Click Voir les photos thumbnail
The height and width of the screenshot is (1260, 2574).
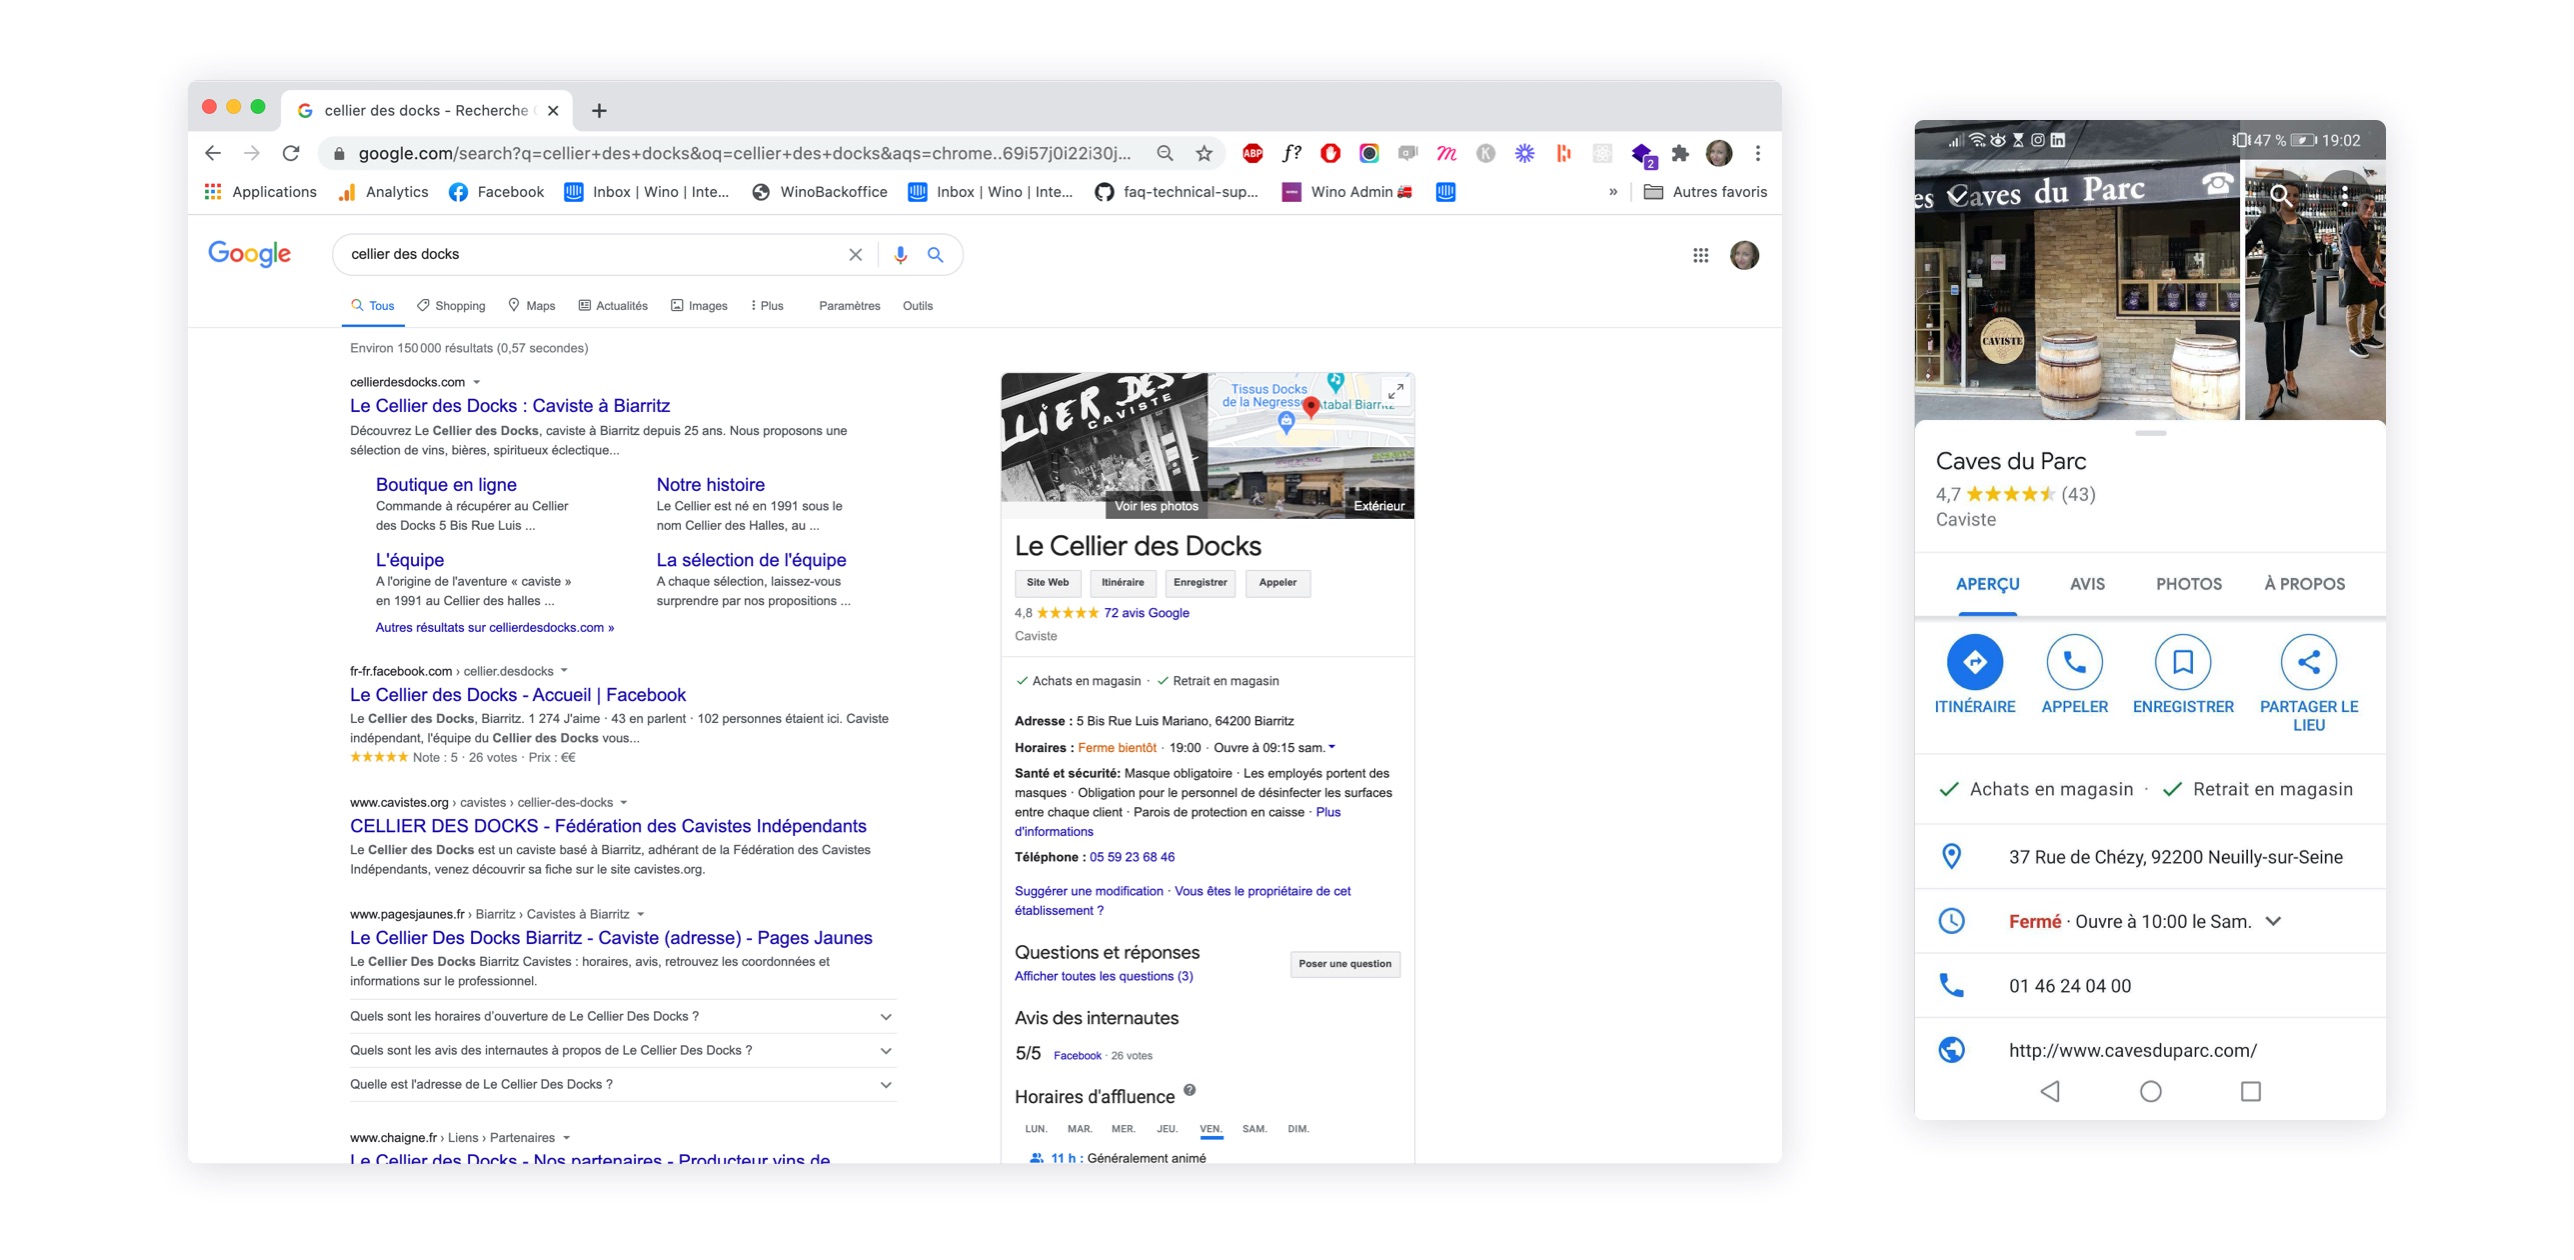(x=1104, y=446)
